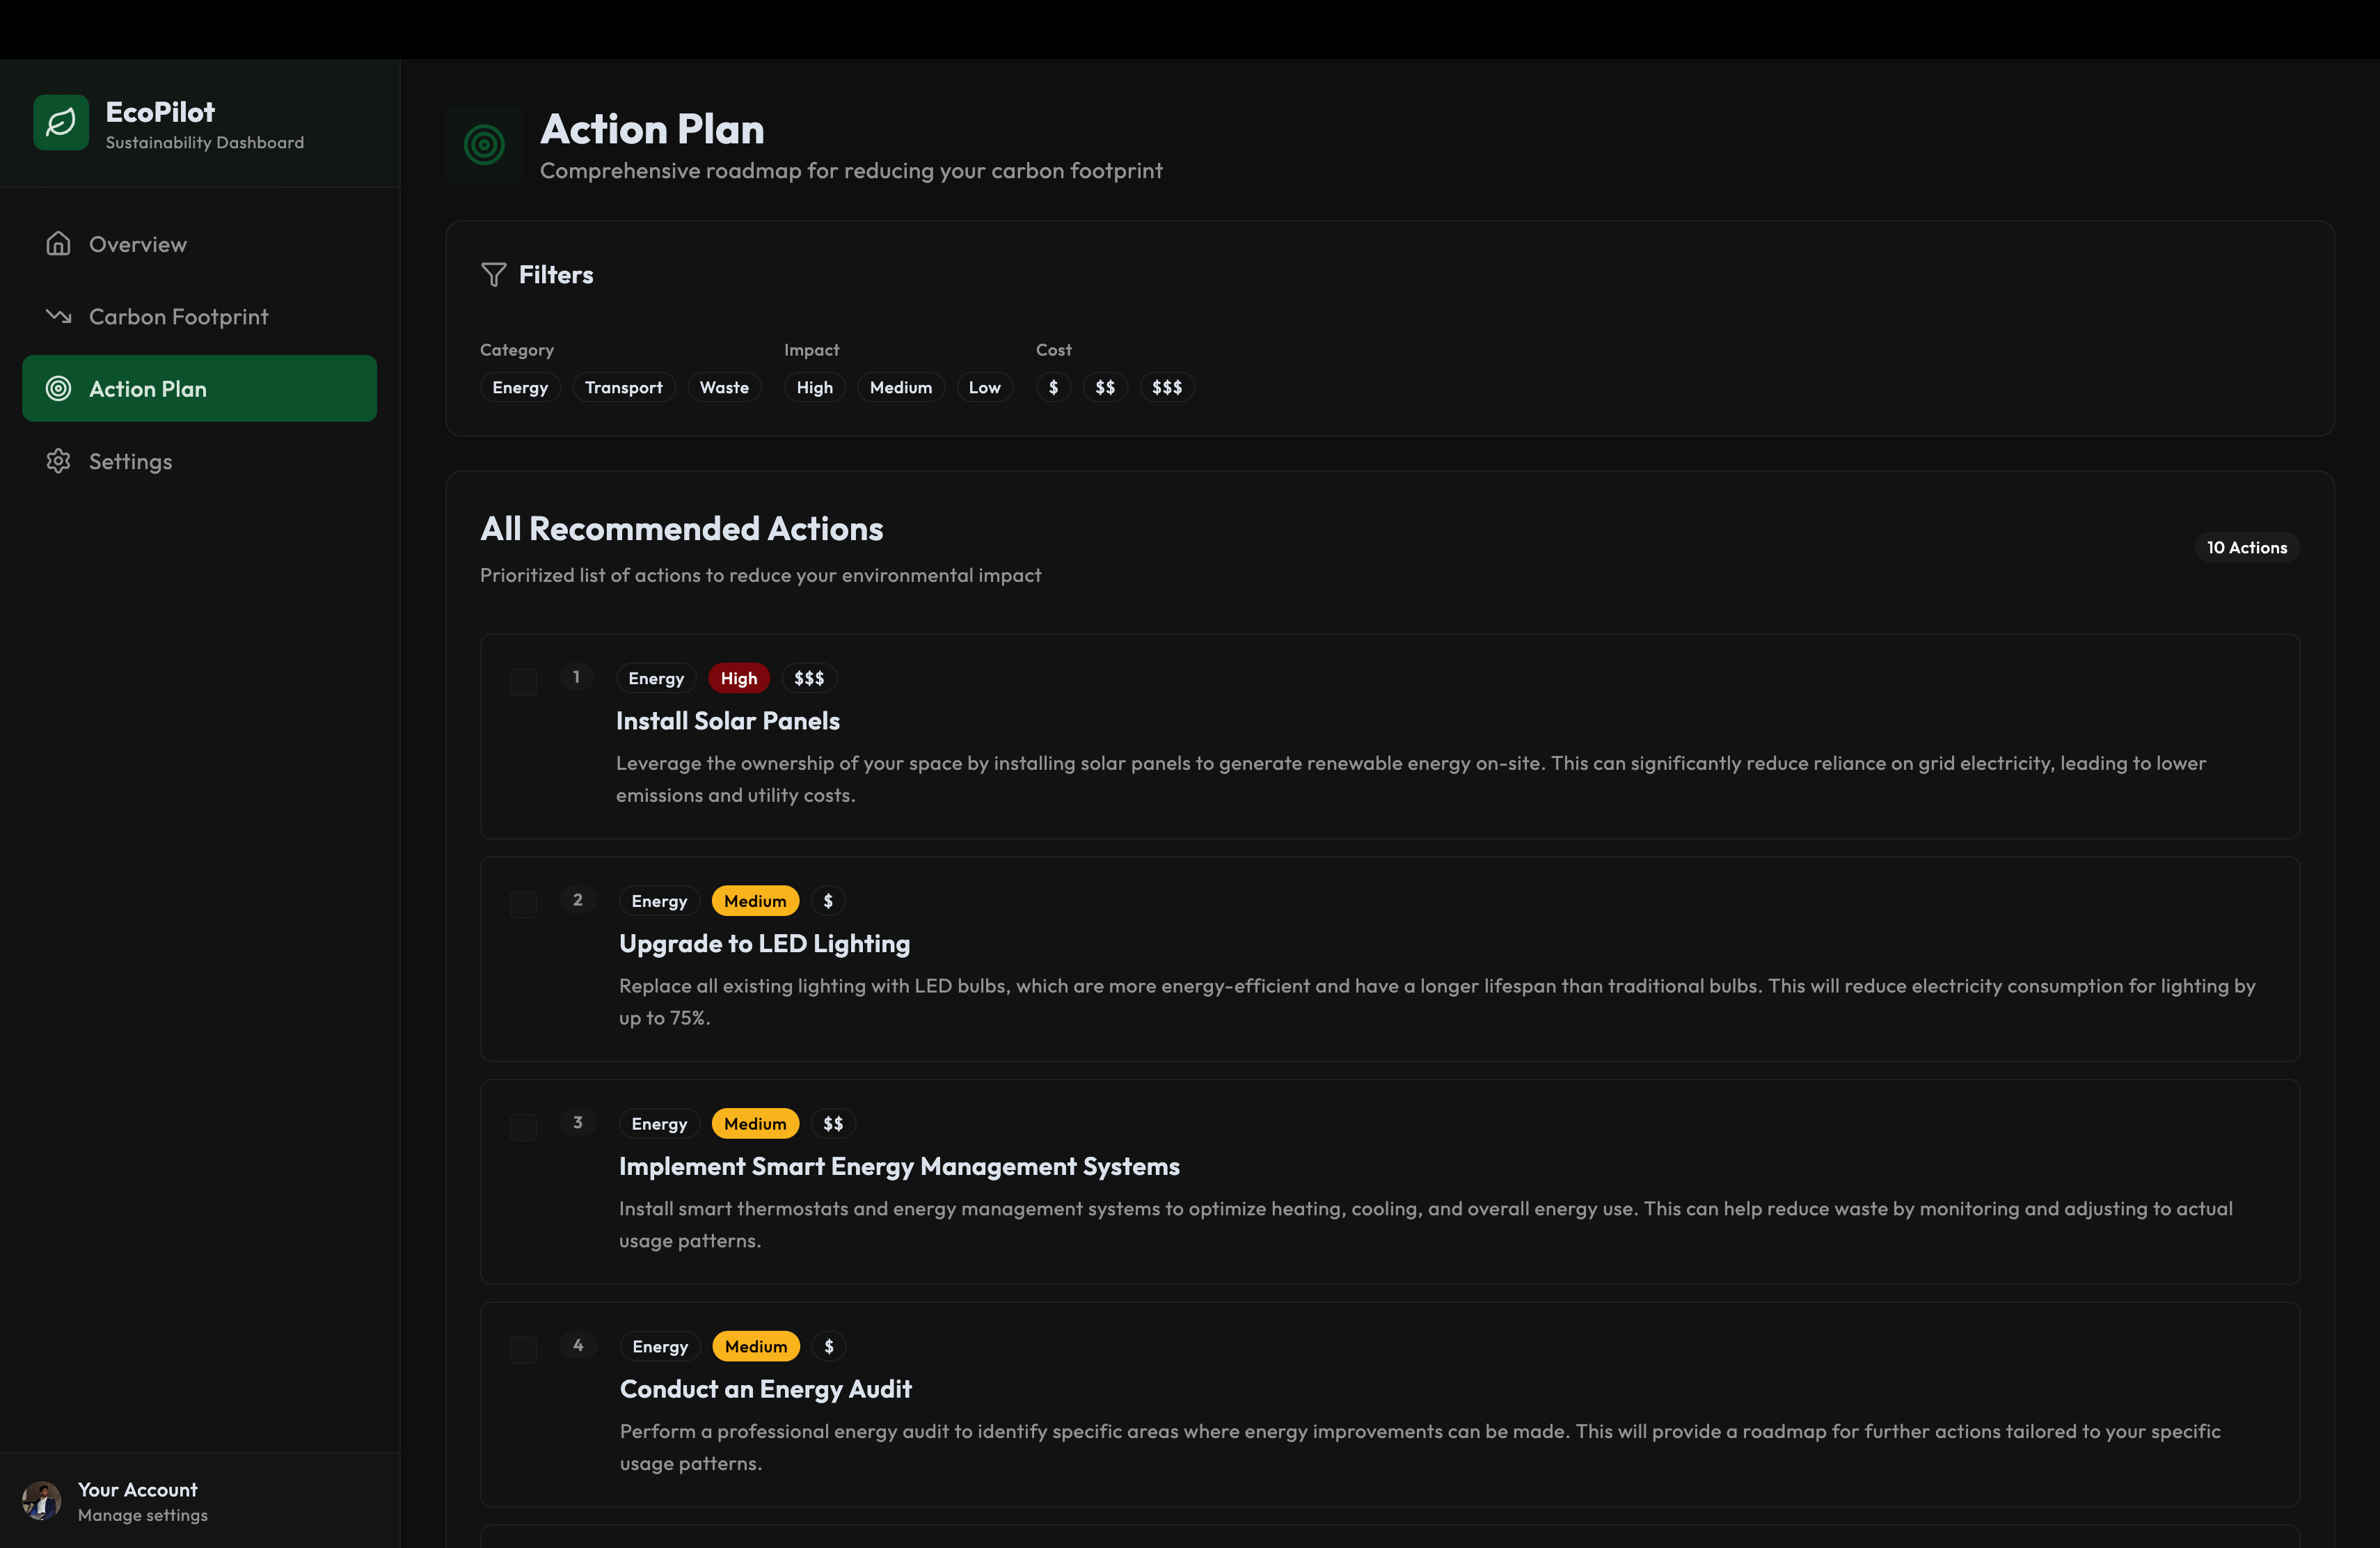Click the EcoPilot leaf logo icon
Viewport: 2380px width, 1548px height.
click(x=61, y=123)
